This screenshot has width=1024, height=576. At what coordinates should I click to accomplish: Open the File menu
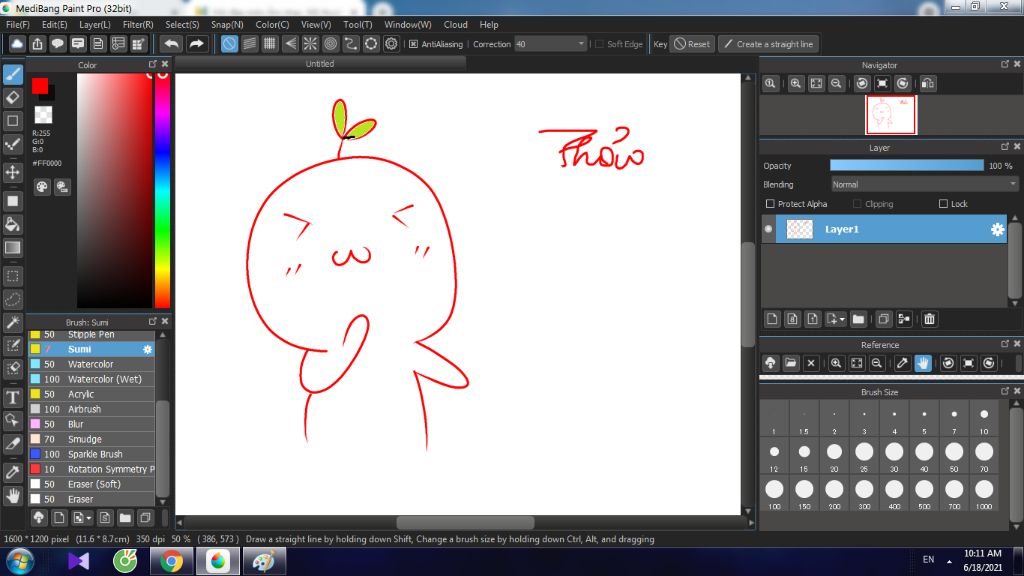click(18, 25)
